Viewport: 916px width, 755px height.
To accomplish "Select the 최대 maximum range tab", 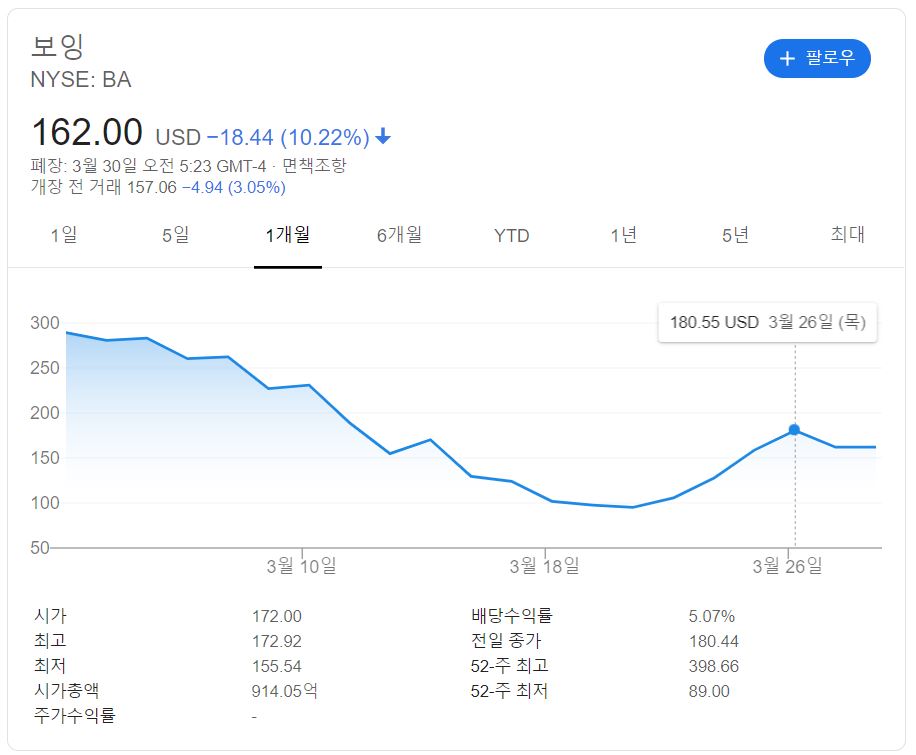I will (847, 234).
